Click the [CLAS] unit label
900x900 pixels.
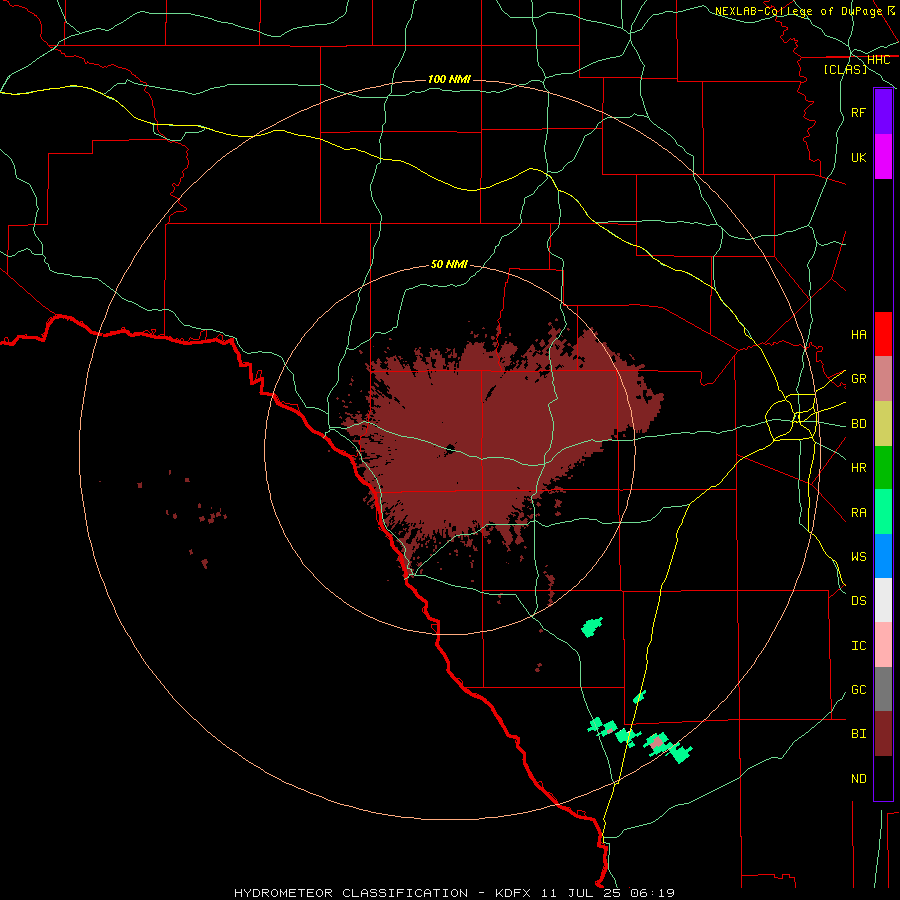pyautogui.click(x=845, y=69)
